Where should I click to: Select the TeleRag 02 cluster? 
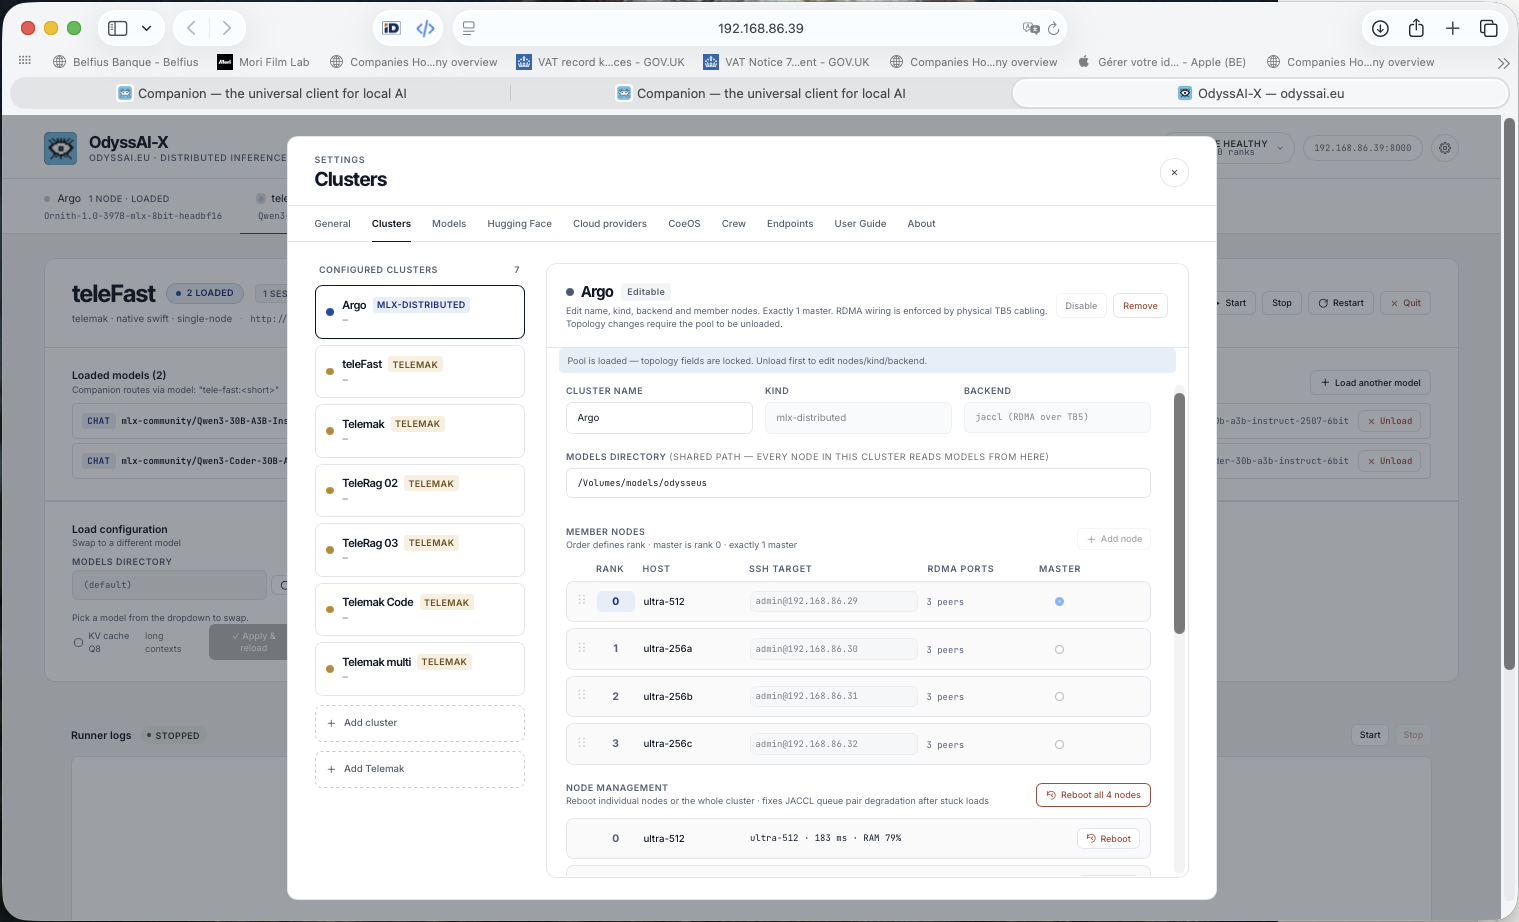420,490
